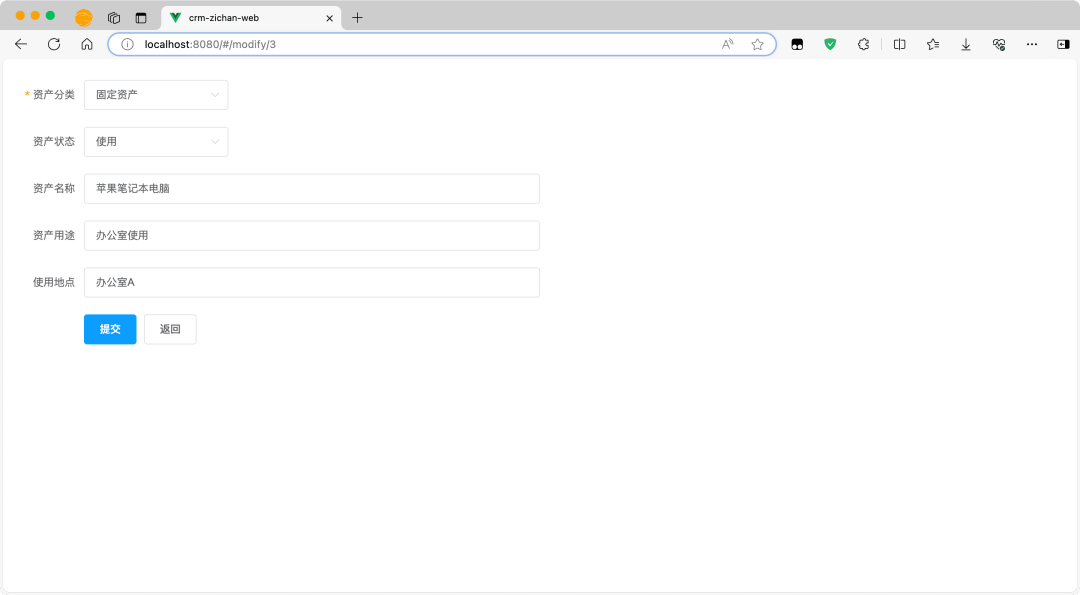Click the 资产状态 label

[x=54, y=142]
